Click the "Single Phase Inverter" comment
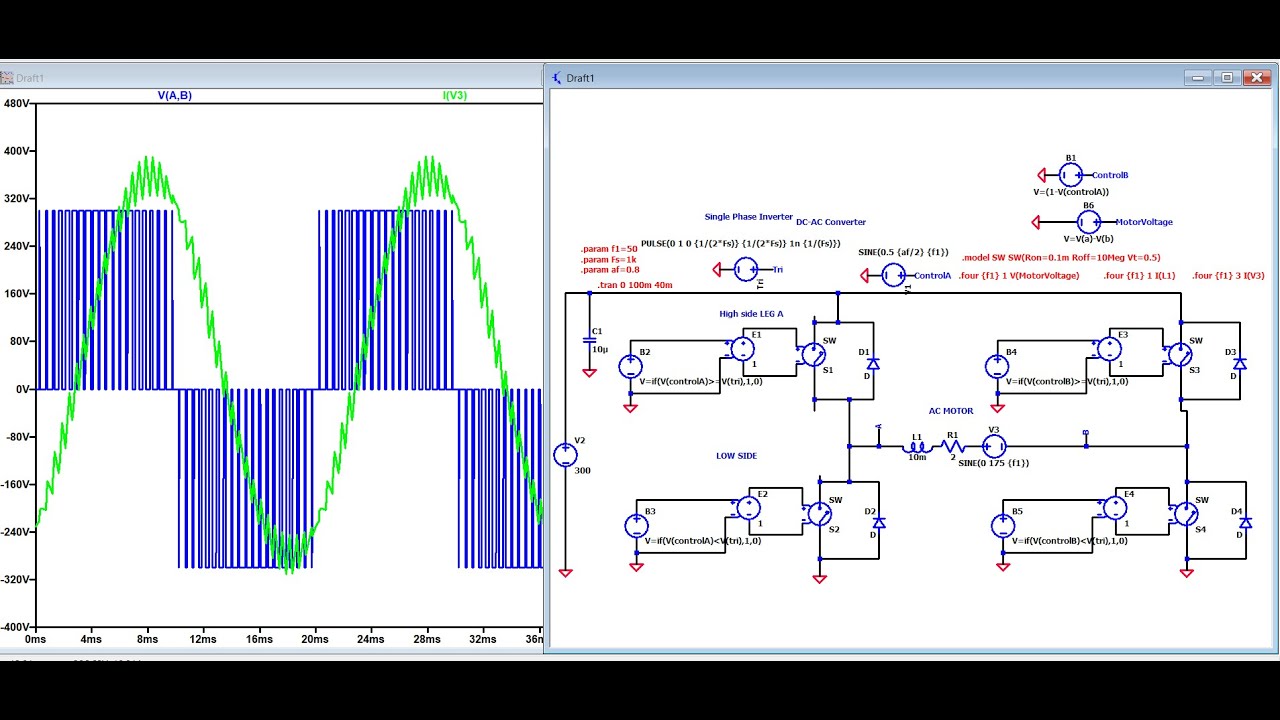1280x720 pixels. coord(748,217)
